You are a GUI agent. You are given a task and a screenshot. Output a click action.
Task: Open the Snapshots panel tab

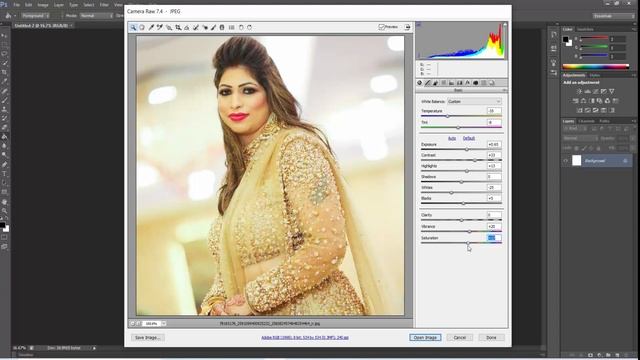click(x=491, y=83)
